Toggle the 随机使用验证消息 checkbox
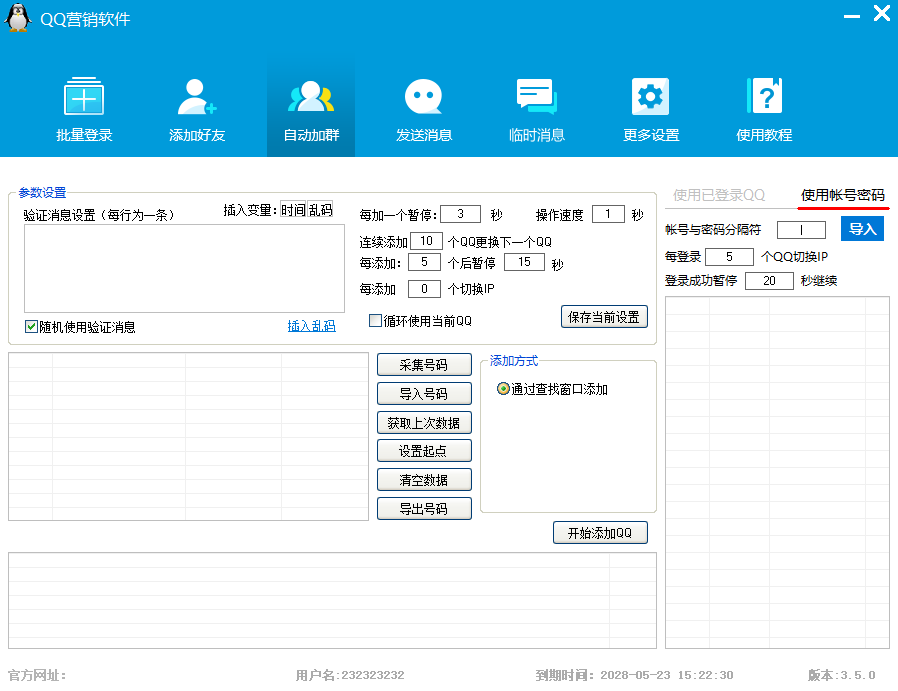 pyautogui.click(x=31, y=326)
